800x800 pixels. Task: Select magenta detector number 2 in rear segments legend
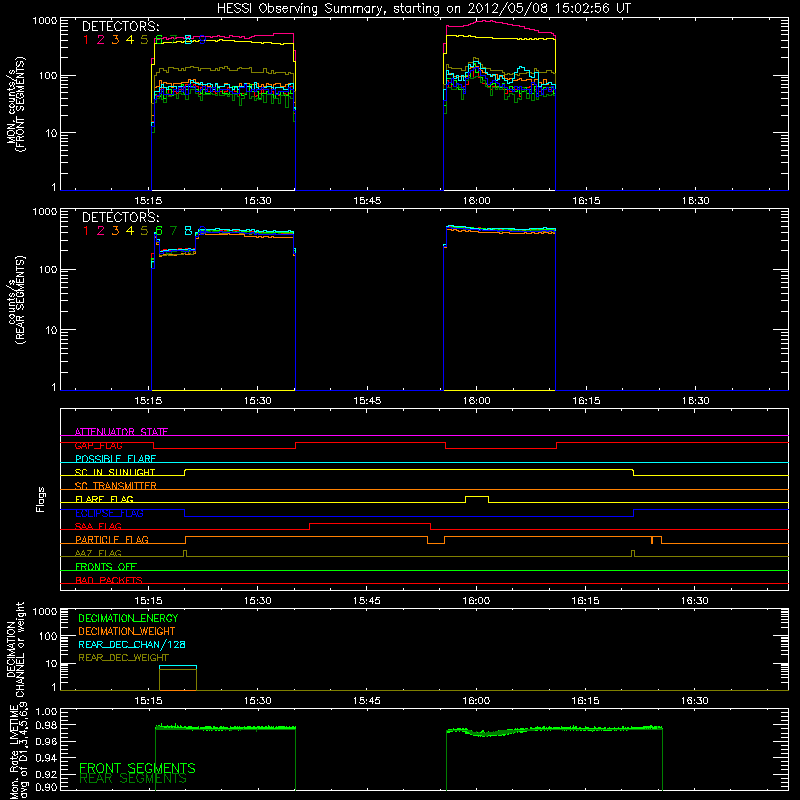[101, 231]
